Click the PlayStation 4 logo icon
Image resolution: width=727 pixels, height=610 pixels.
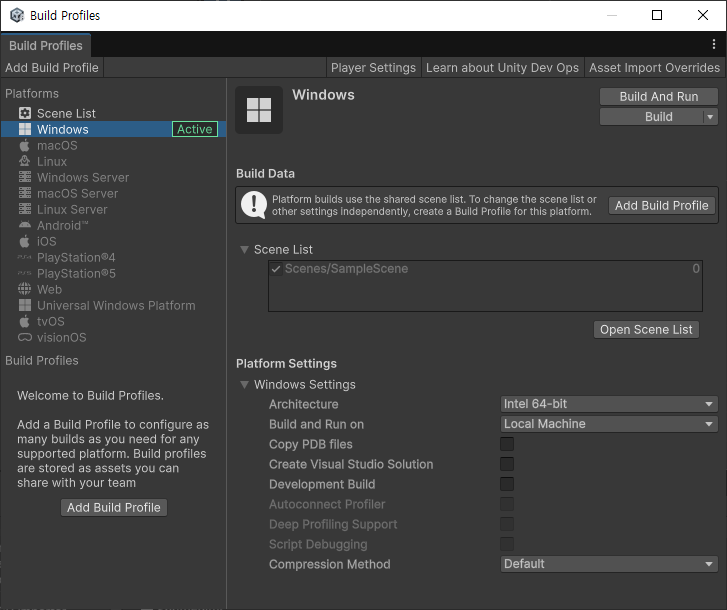(25, 257)
